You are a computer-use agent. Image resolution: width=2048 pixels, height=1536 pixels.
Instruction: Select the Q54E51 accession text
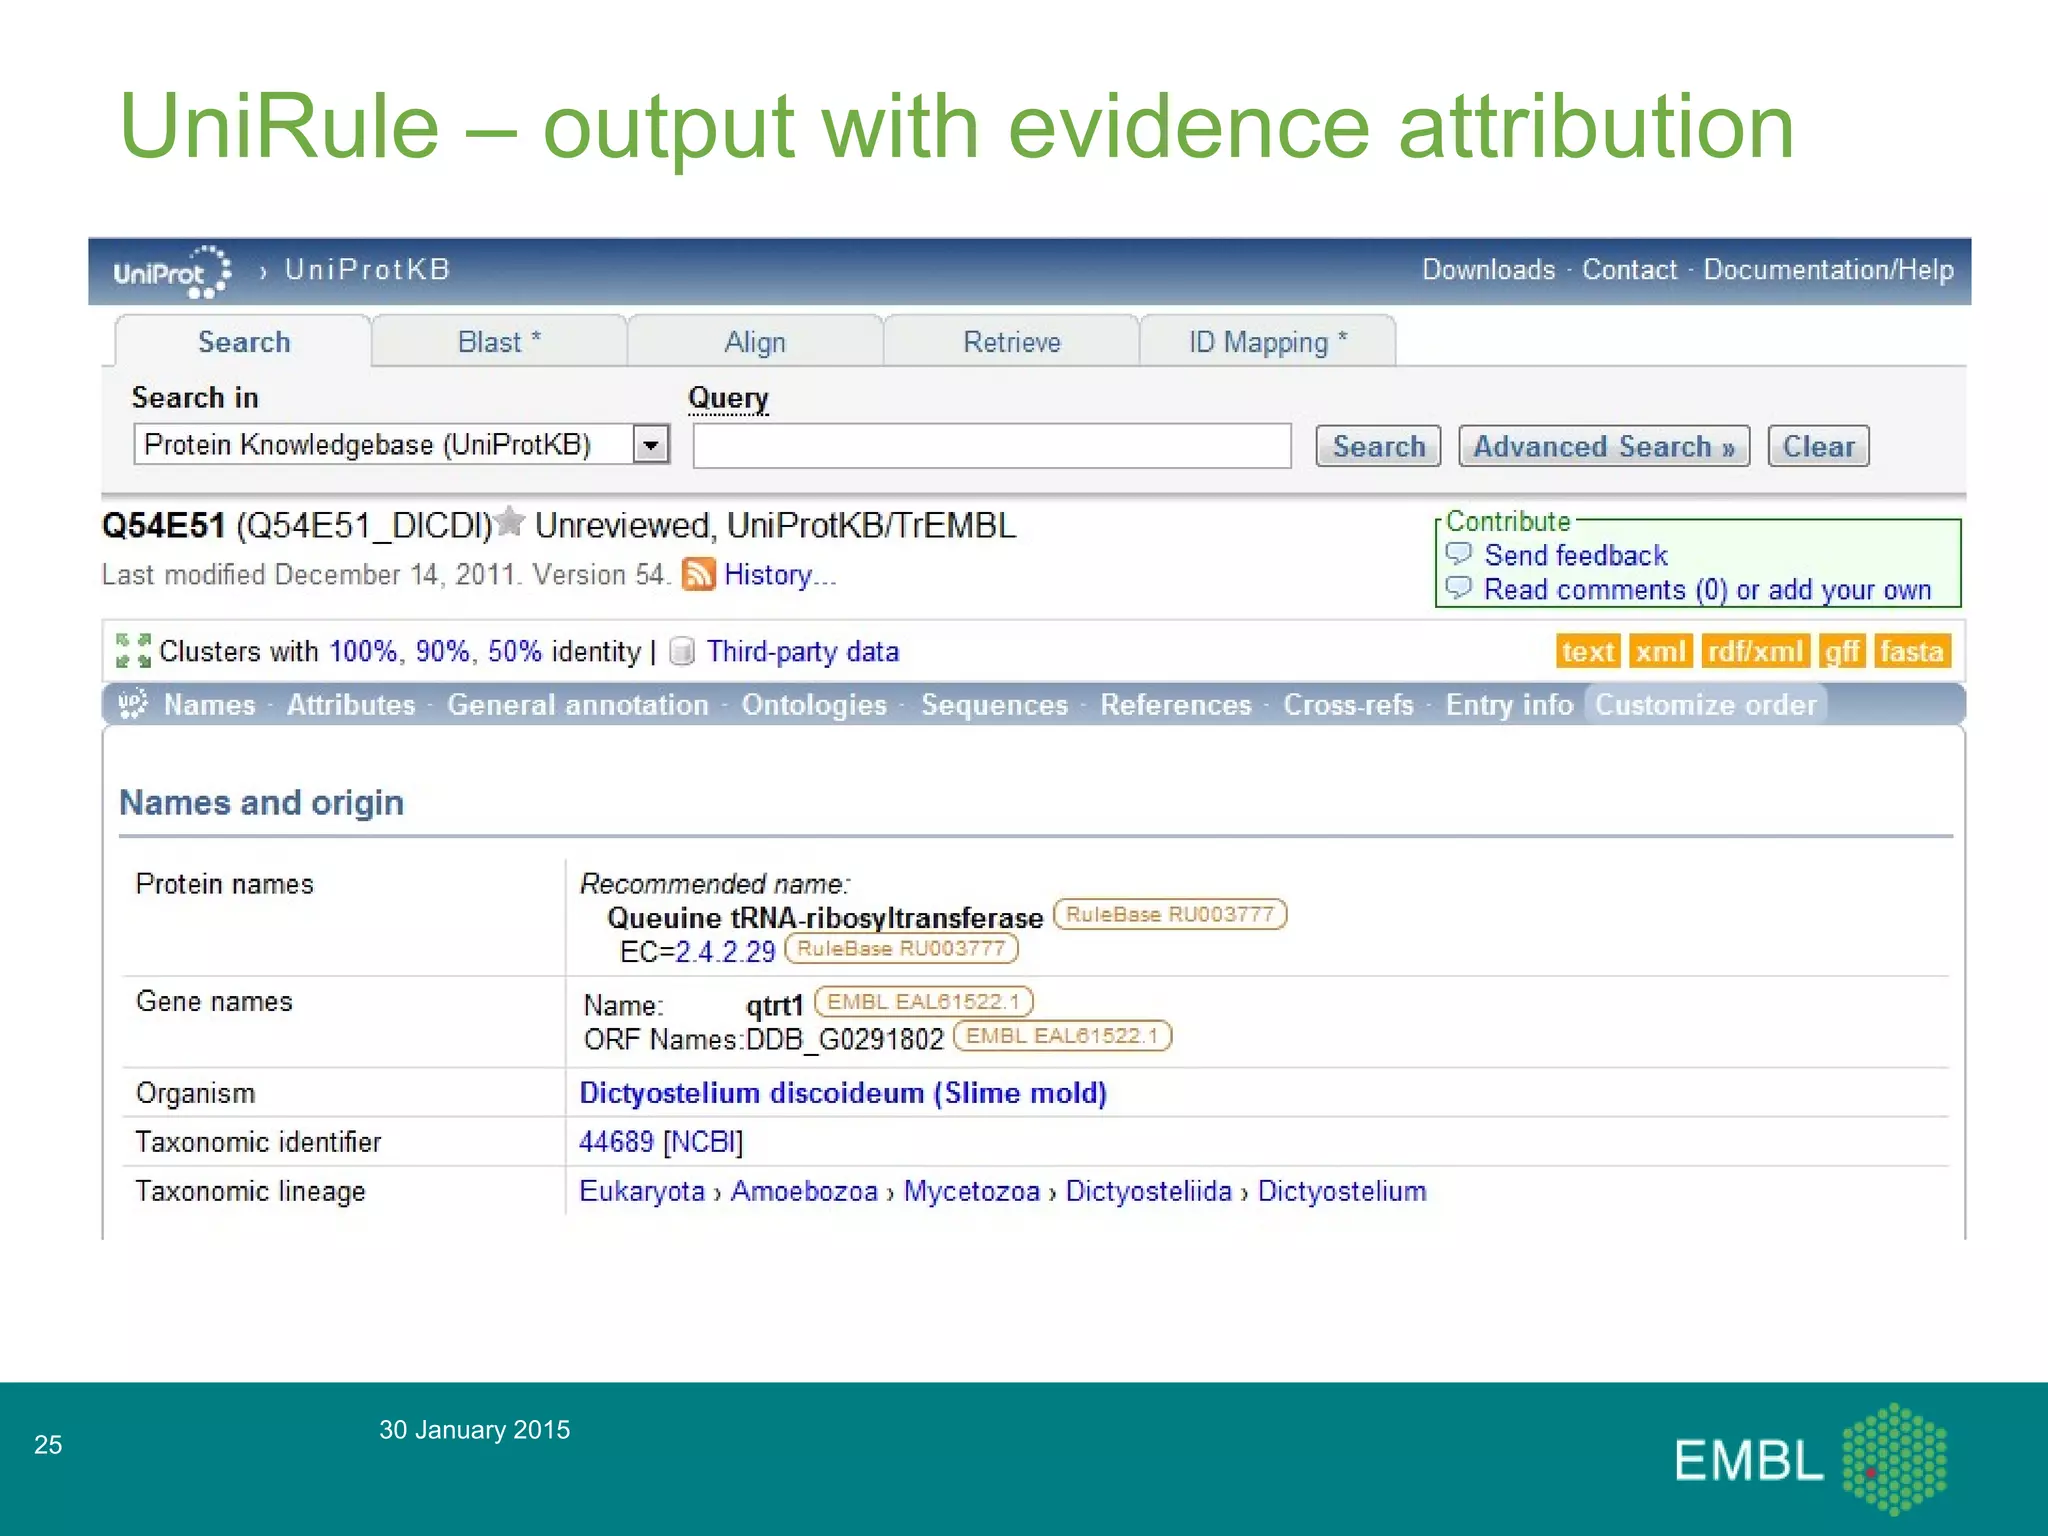[163, 525]
